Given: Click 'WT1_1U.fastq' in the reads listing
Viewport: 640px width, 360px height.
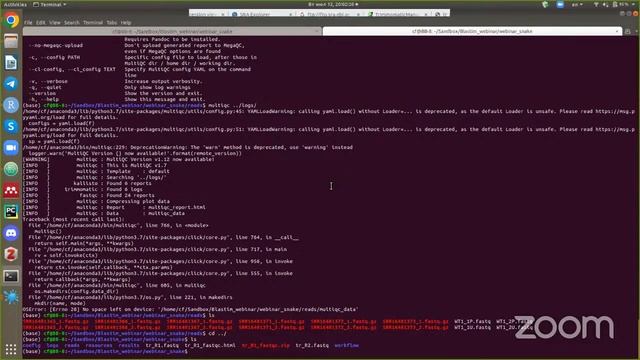Looking at the screenshot, I should 472,327.
